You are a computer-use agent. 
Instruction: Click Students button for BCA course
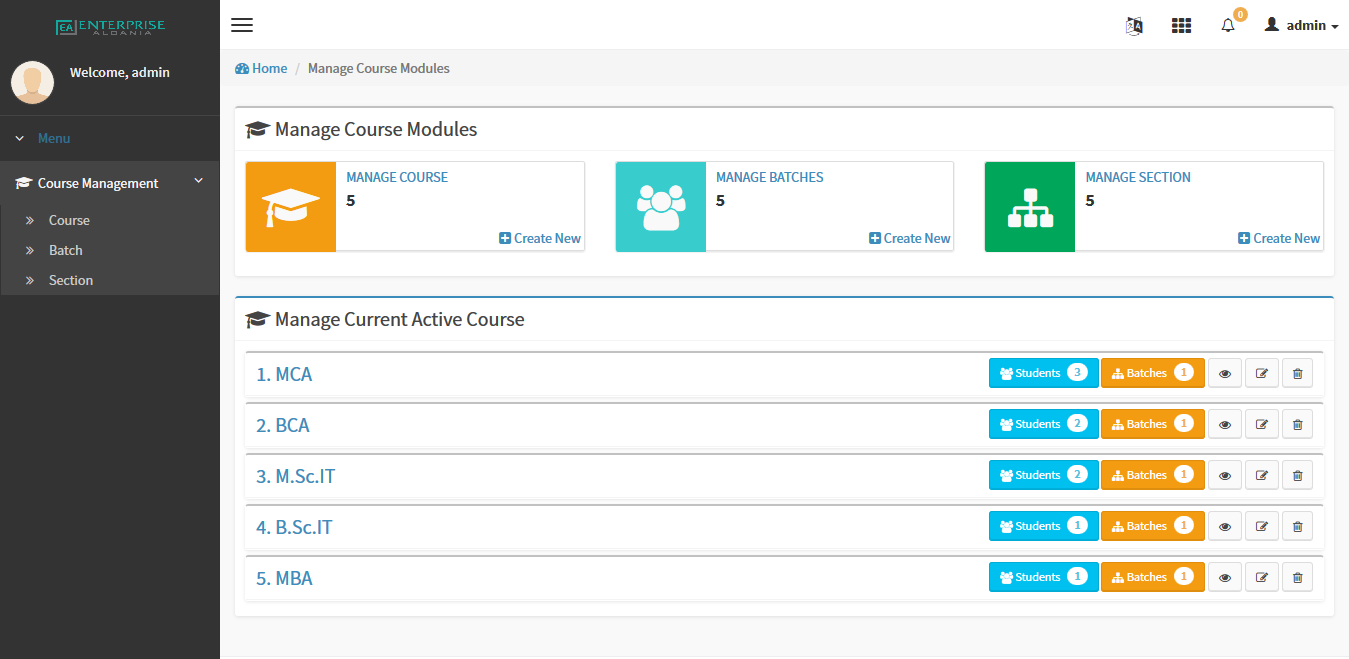pos(1043,424)
